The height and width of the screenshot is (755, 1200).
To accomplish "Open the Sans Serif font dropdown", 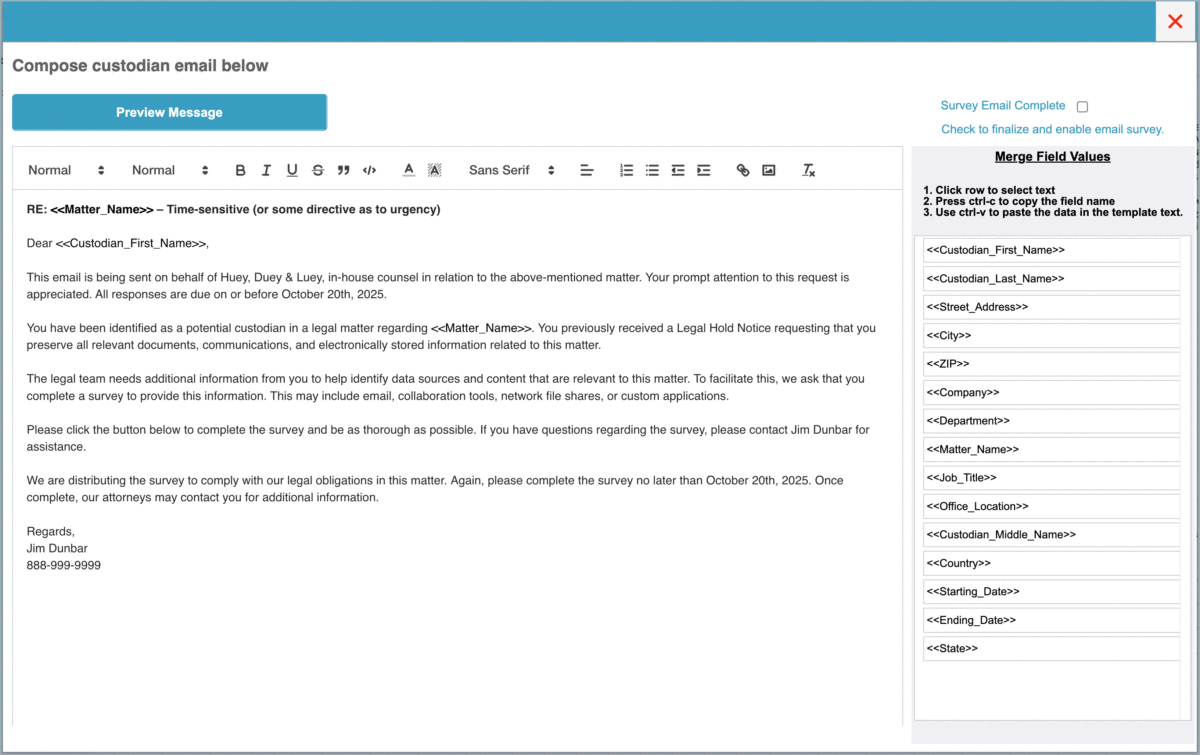I will [511, 170].
